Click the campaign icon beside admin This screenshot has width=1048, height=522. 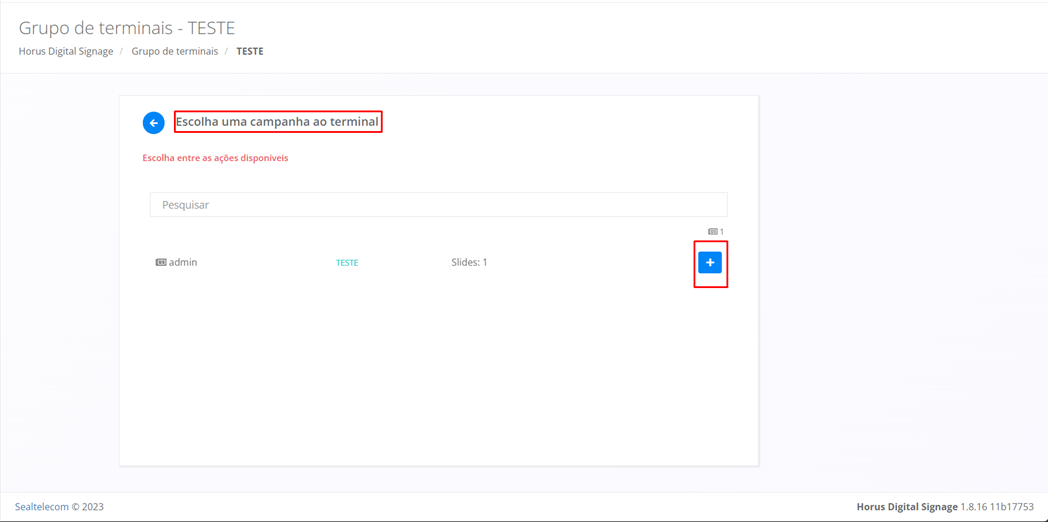pos(160,263)
